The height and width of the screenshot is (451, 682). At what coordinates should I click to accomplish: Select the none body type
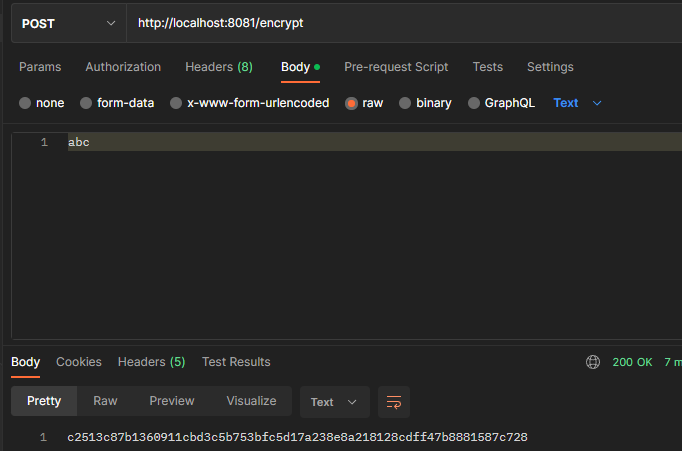pos(42,103)
